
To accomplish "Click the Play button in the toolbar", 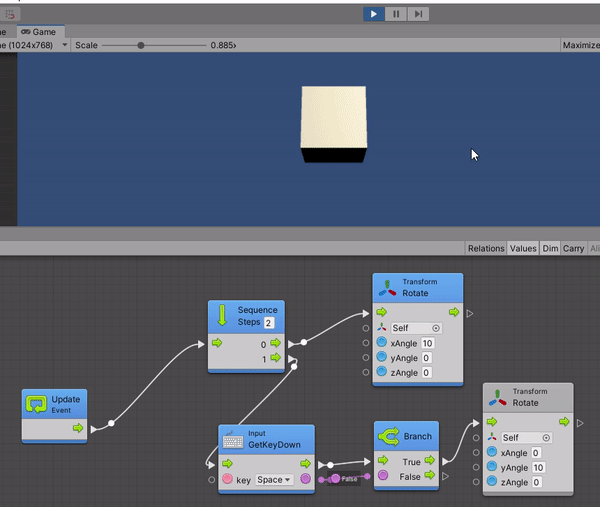I will pos(373,13).
